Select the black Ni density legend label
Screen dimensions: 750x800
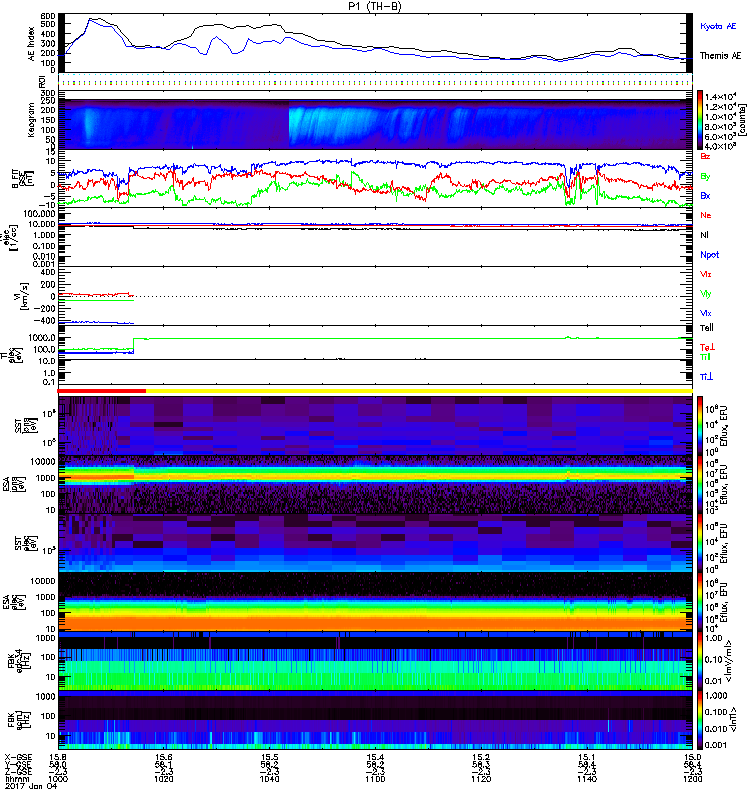pyautogui.click(x=705, y=235)
